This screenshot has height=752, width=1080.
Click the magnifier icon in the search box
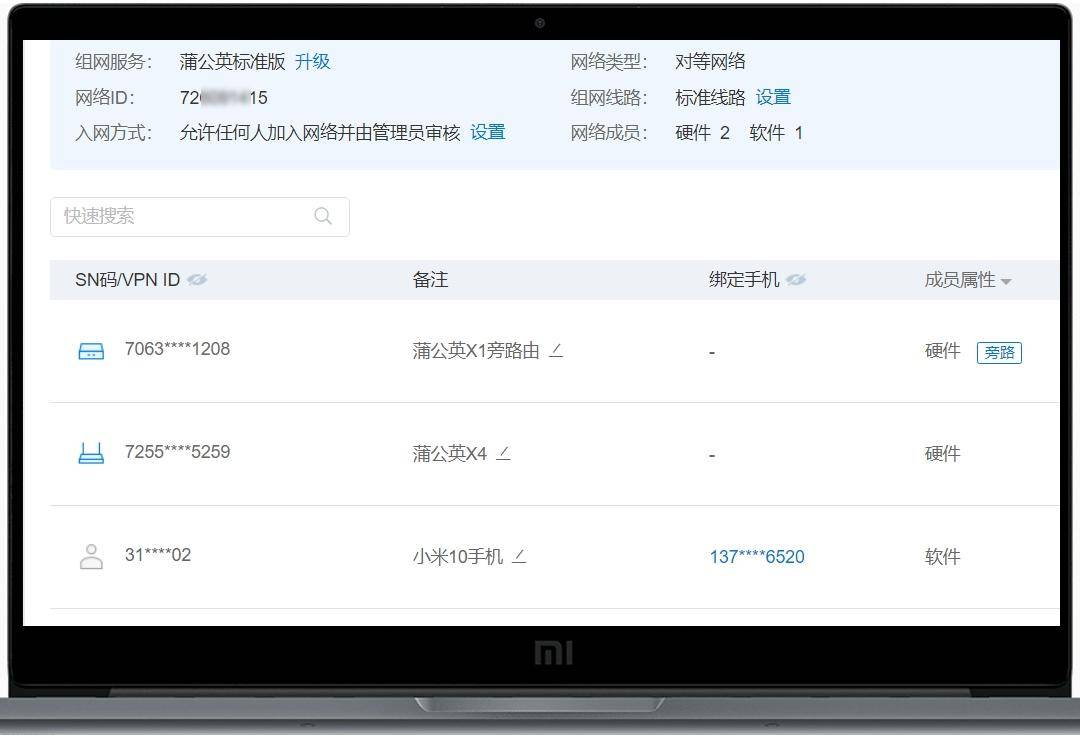(x=322, y=216)
